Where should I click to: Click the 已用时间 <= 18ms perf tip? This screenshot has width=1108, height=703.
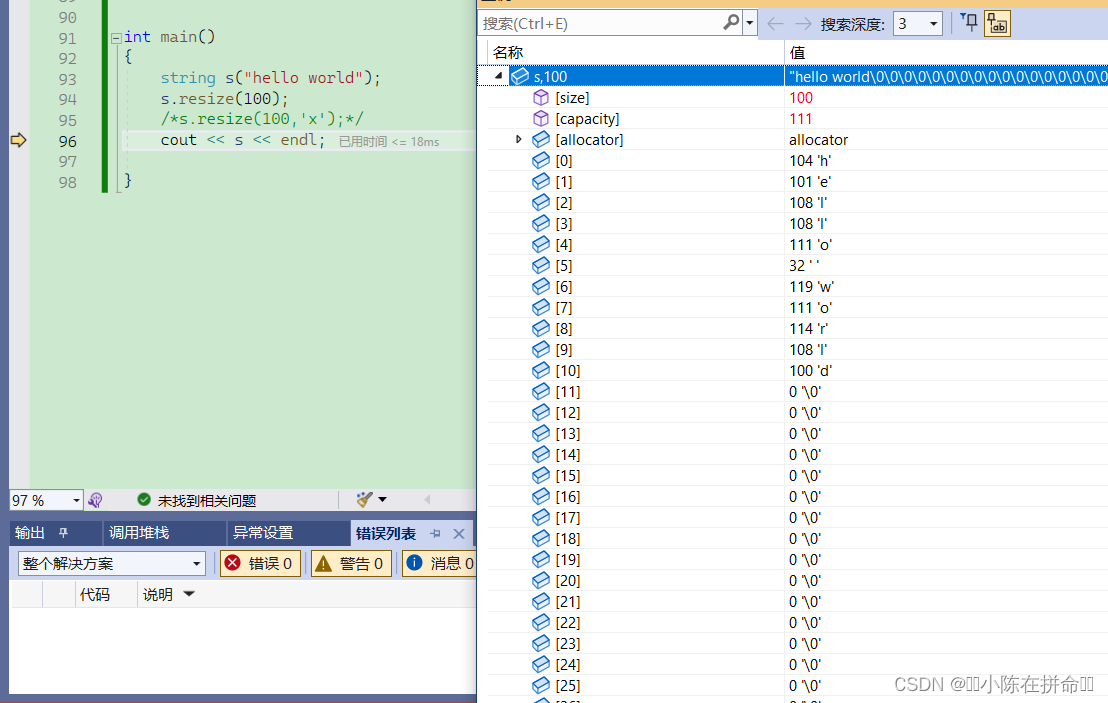pyautogui.click(x=389, y=142)
